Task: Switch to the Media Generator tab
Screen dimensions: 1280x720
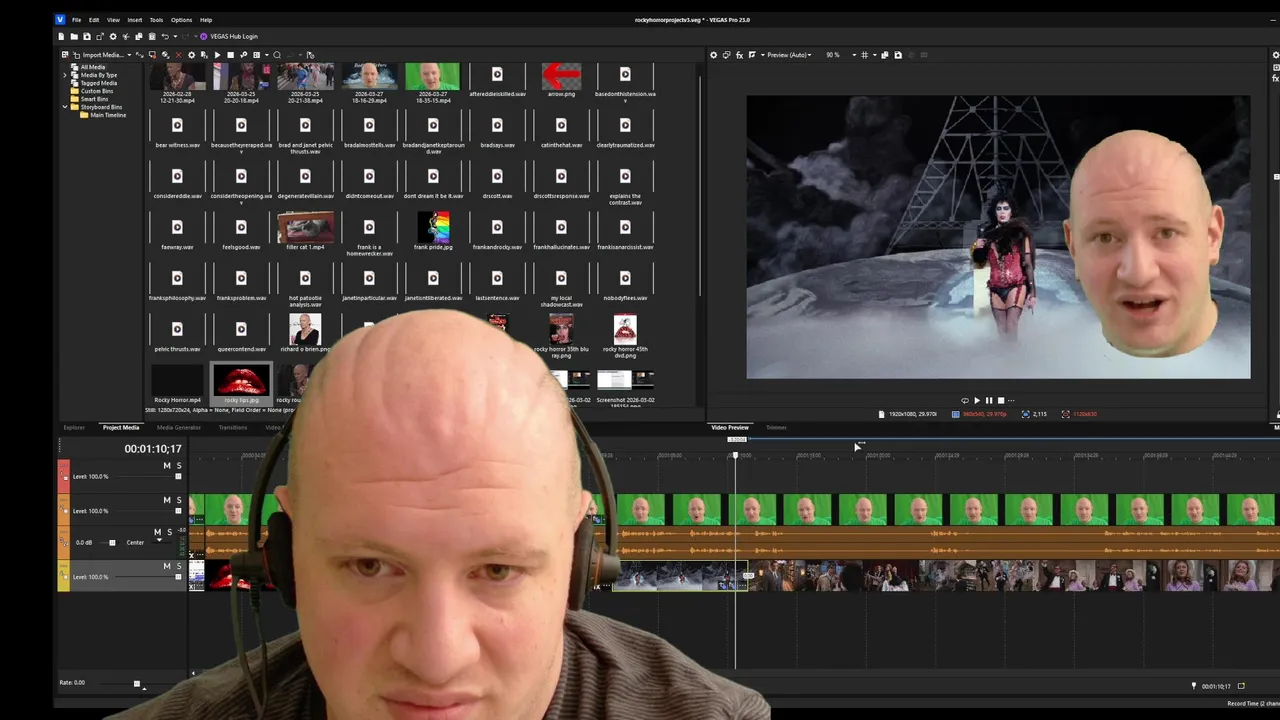Action: [x=179, y=428]
